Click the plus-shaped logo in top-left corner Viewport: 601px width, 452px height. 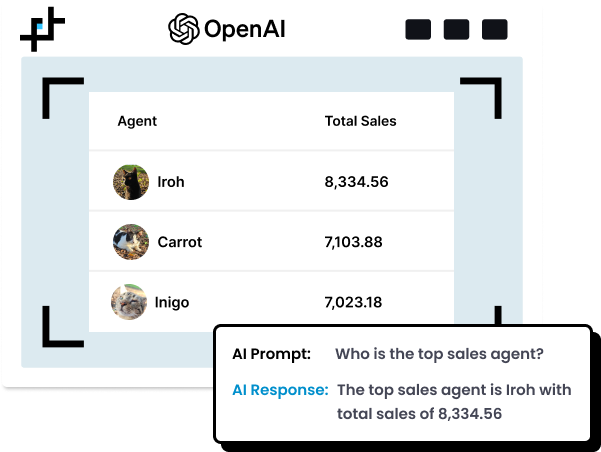pos(42,29)
